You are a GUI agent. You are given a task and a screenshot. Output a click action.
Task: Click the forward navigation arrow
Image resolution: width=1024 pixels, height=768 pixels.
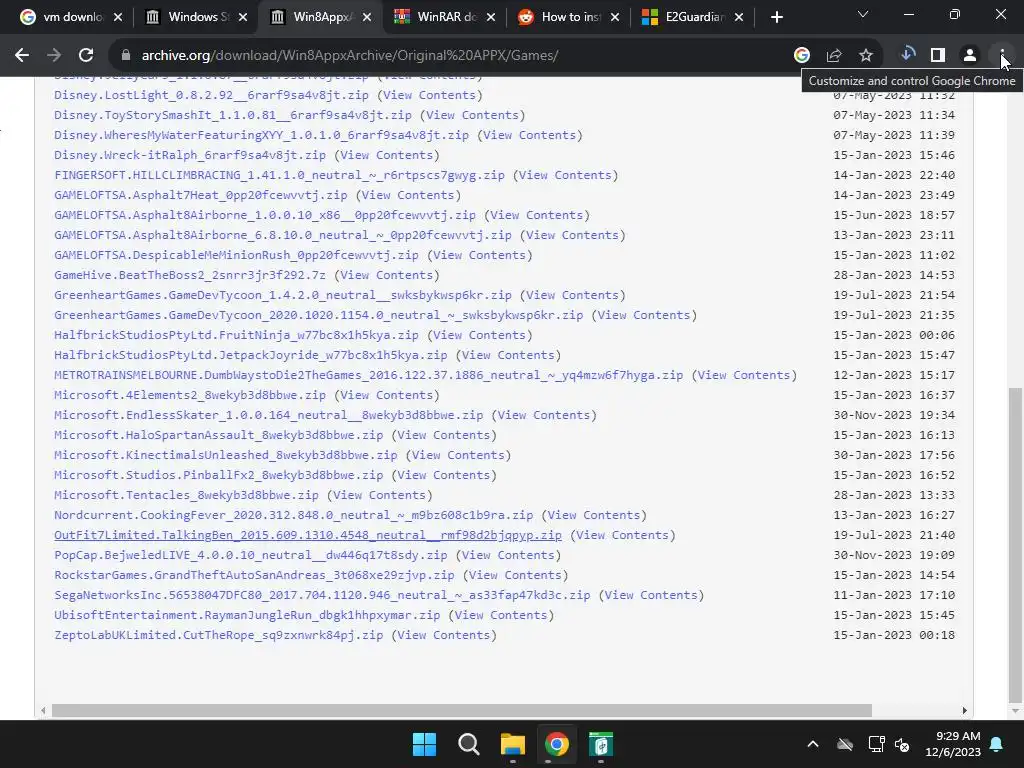54,56
